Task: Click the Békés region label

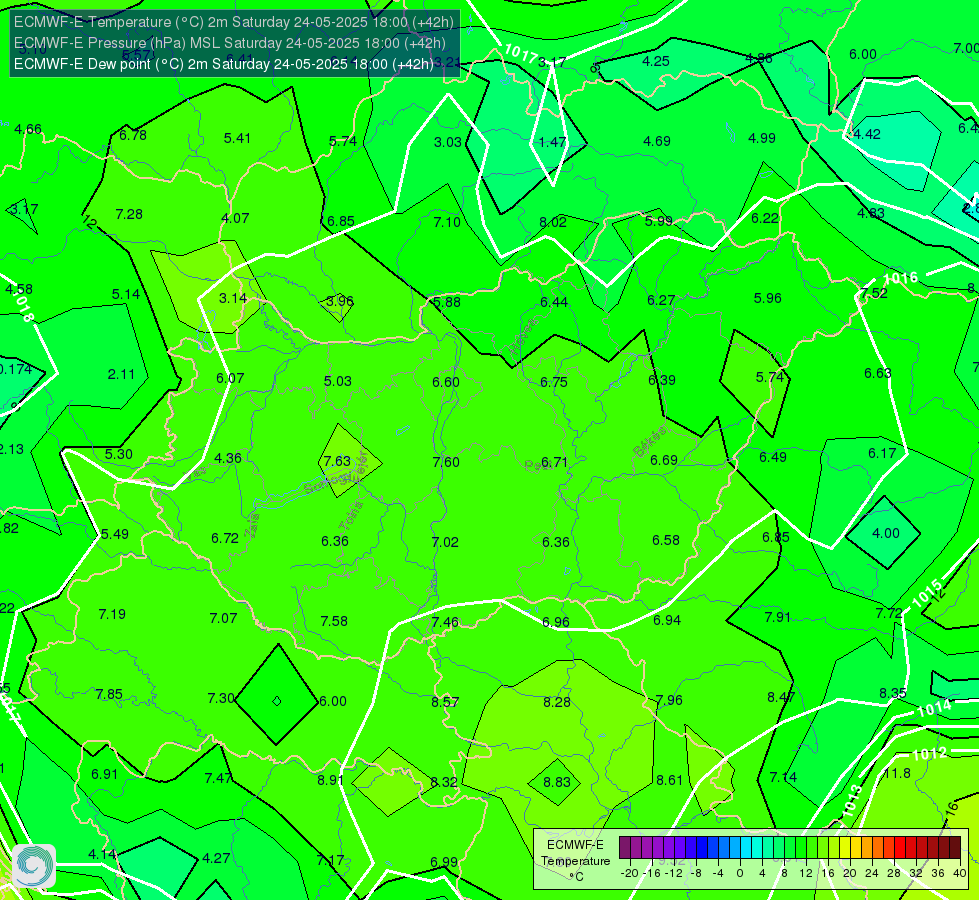Action: 650,441
